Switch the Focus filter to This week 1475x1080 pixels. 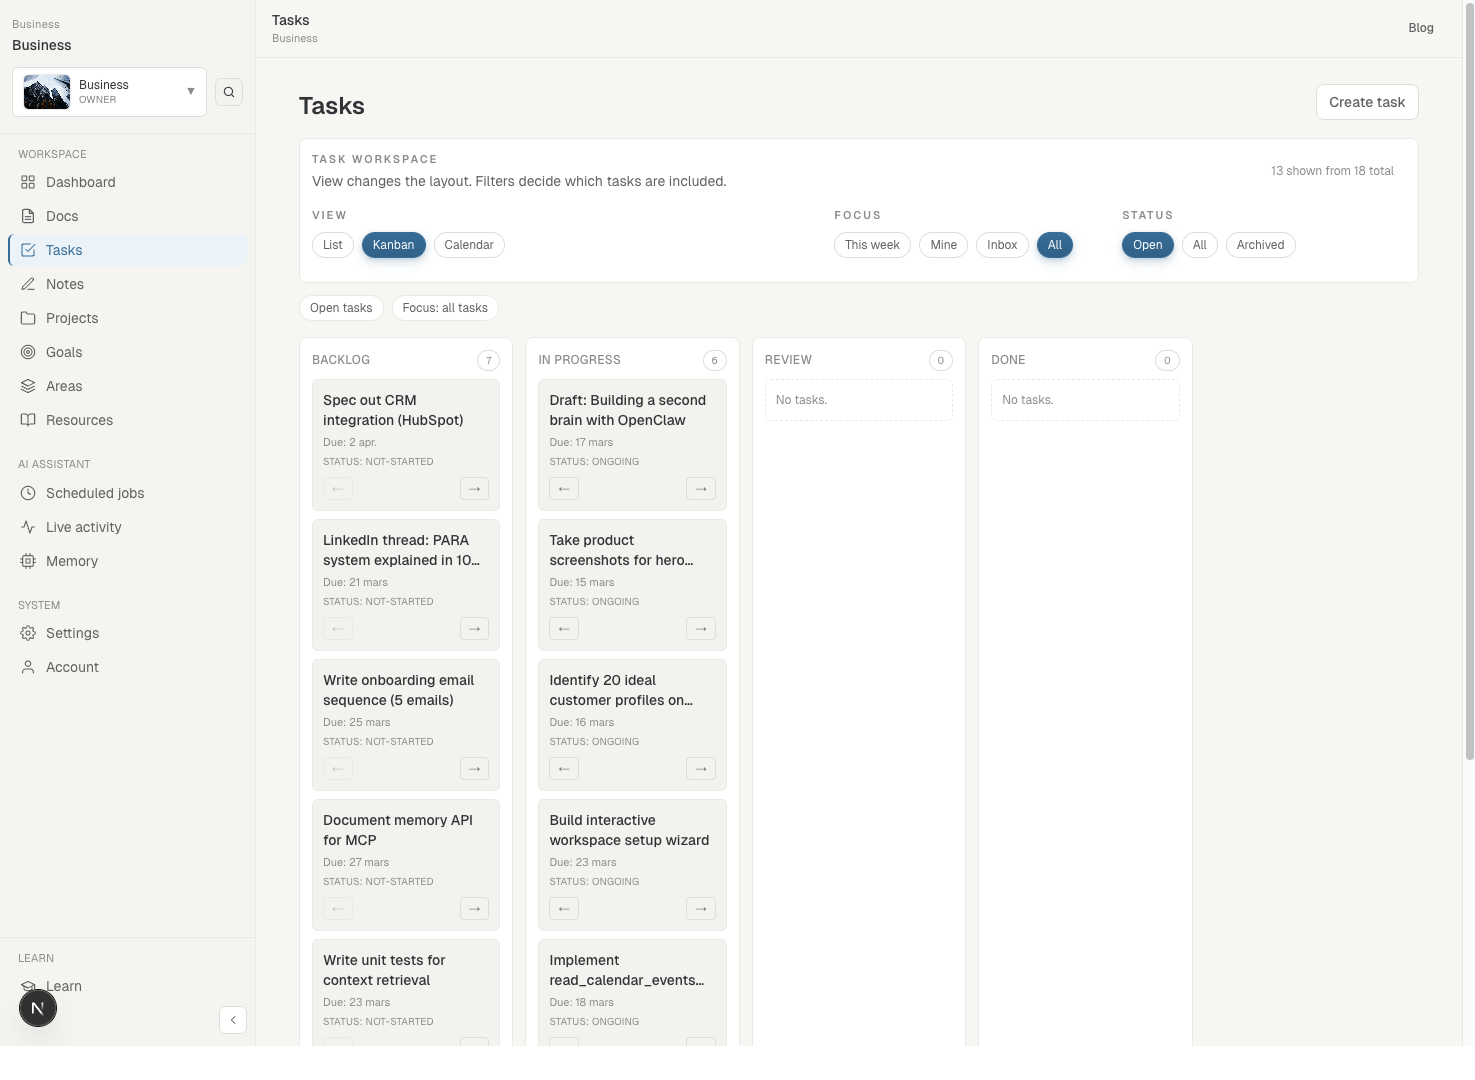(x=871, y=245)
